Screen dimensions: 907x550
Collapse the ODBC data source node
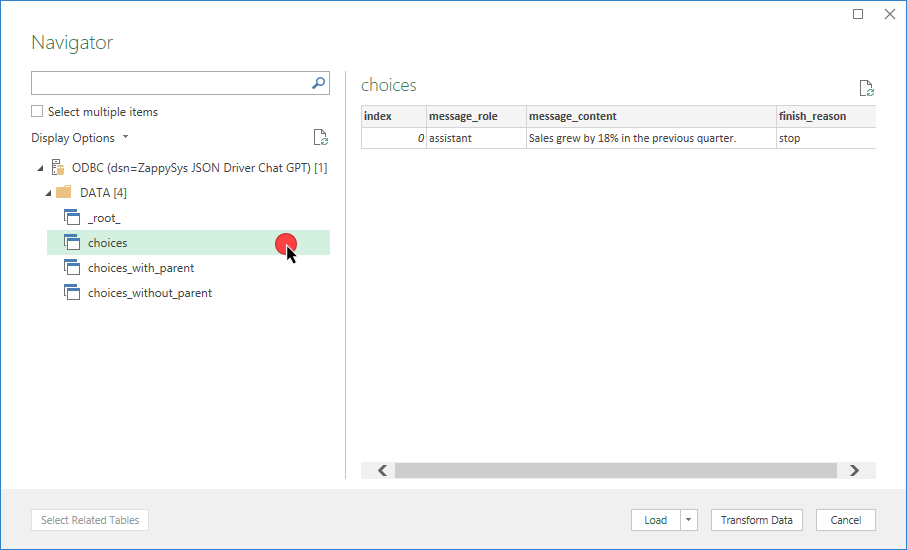coord(40,168)
